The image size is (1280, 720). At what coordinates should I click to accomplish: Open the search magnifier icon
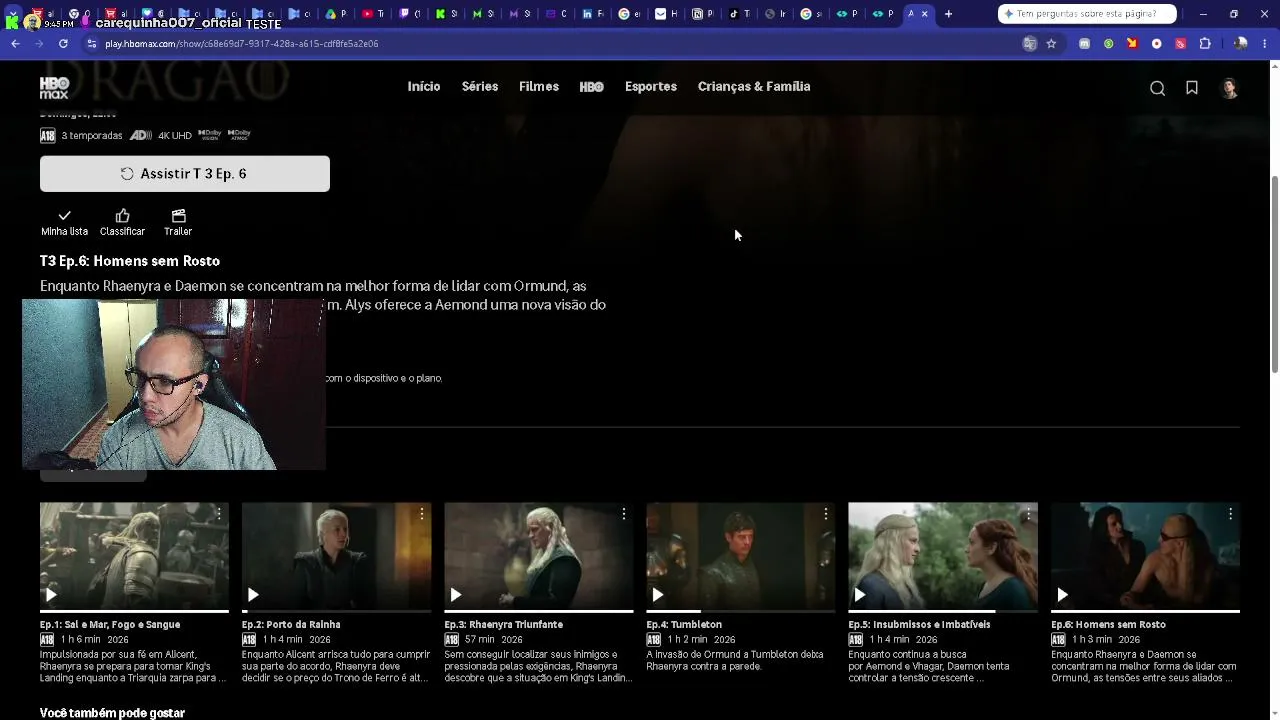pyautogui.click(x=1157, y=88)
